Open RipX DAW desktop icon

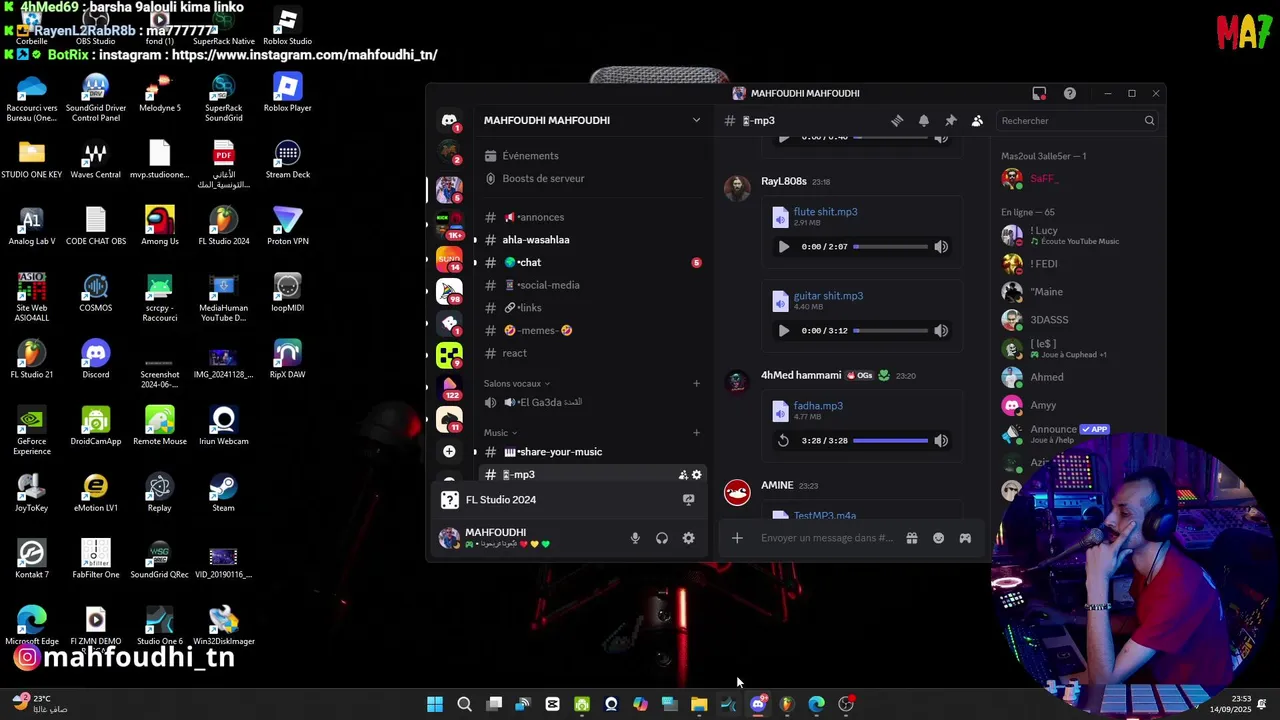[x=287, y=360]
